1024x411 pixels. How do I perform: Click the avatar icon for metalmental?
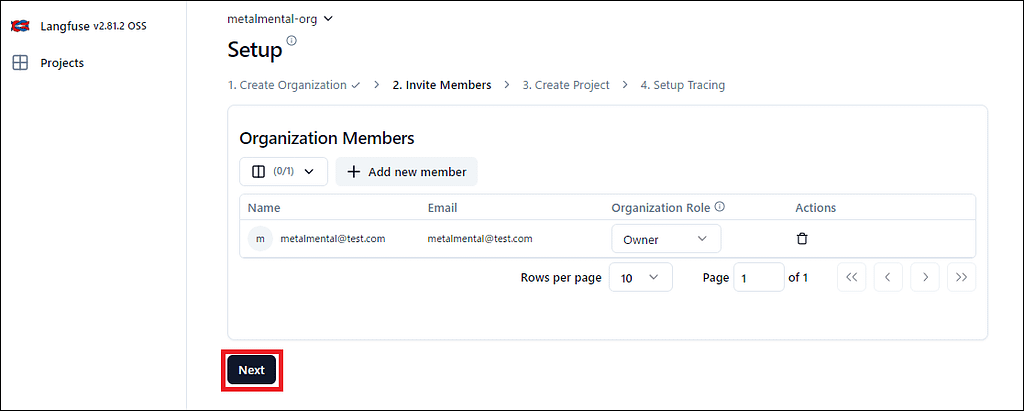pos(261,239)
